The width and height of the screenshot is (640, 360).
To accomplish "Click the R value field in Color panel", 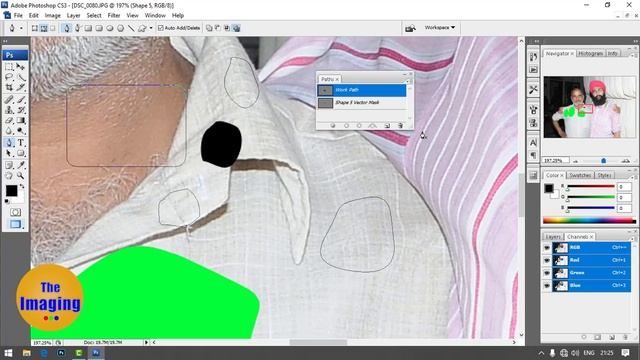I will tap(624, 187).
